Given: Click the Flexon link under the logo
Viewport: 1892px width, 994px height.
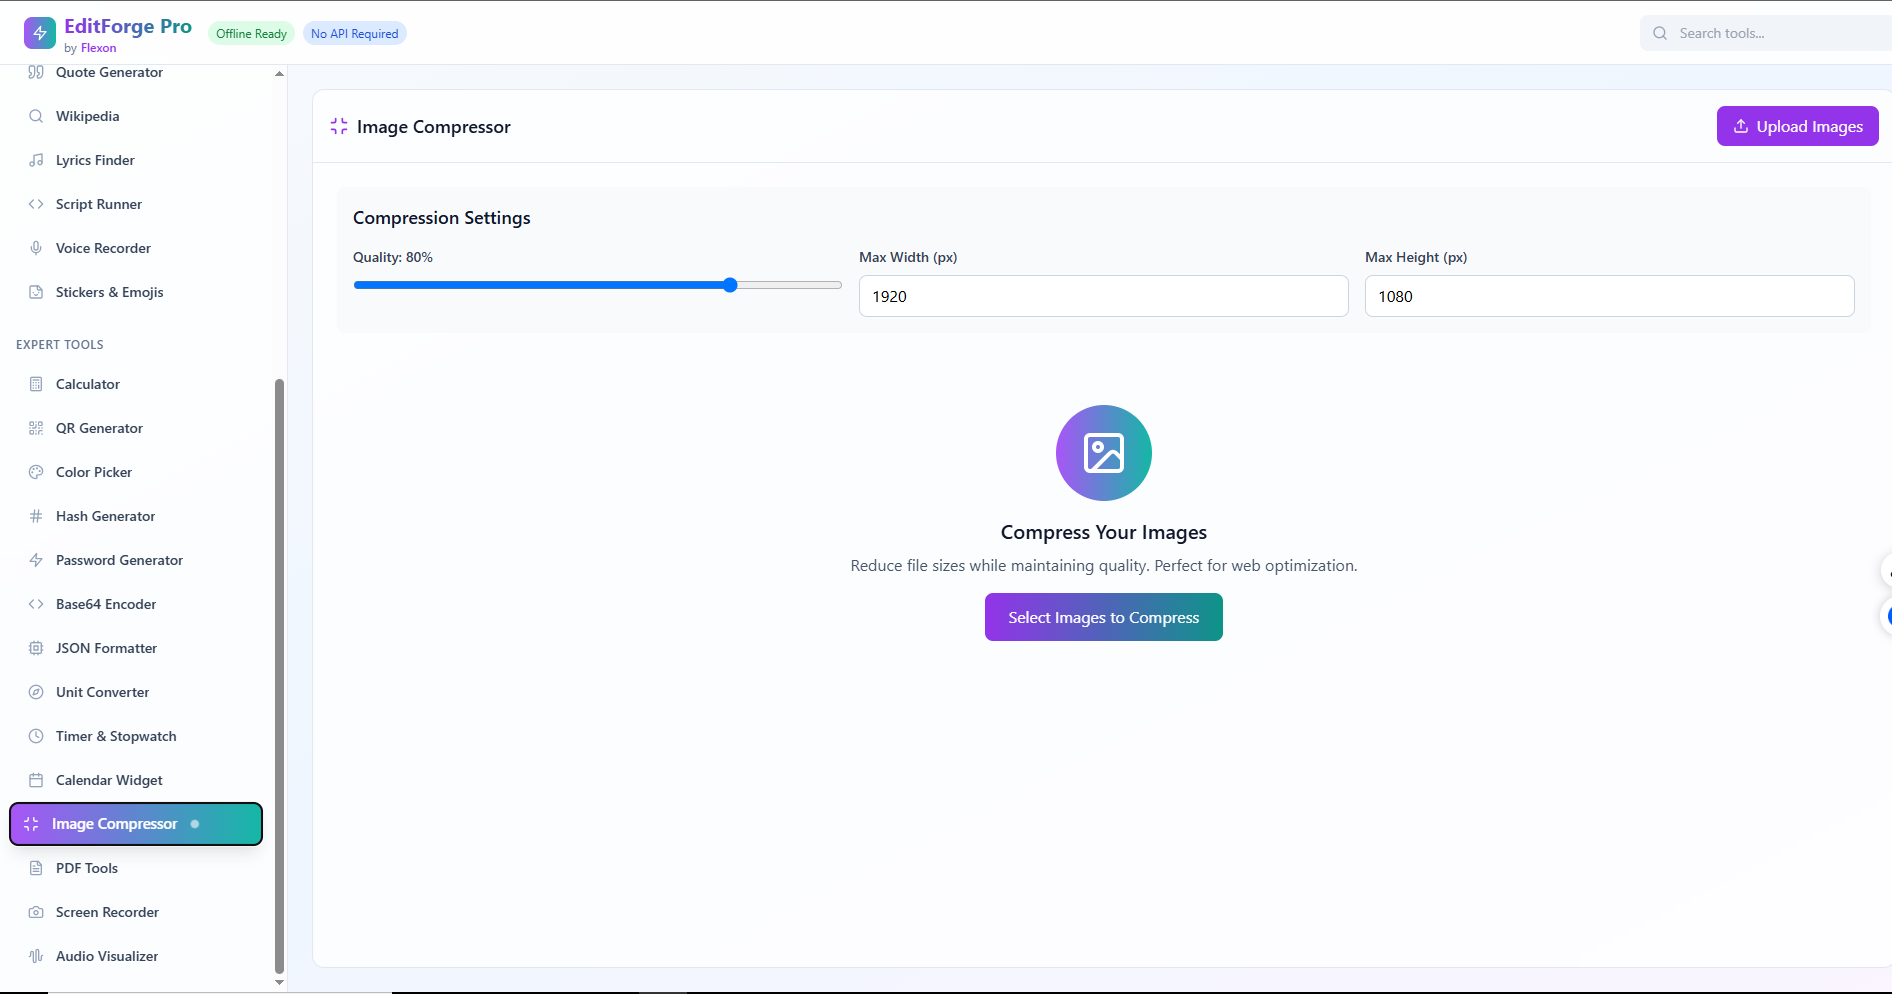Looking at the screenshot, I should (98, 48).
